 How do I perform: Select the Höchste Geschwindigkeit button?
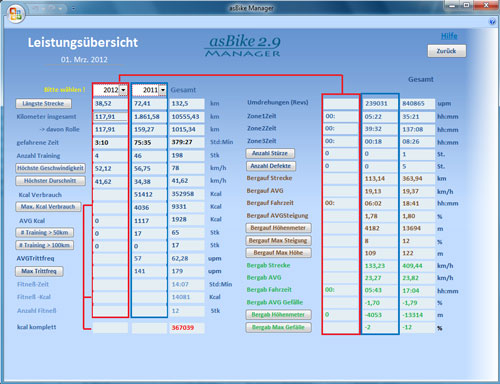[50, 168]
